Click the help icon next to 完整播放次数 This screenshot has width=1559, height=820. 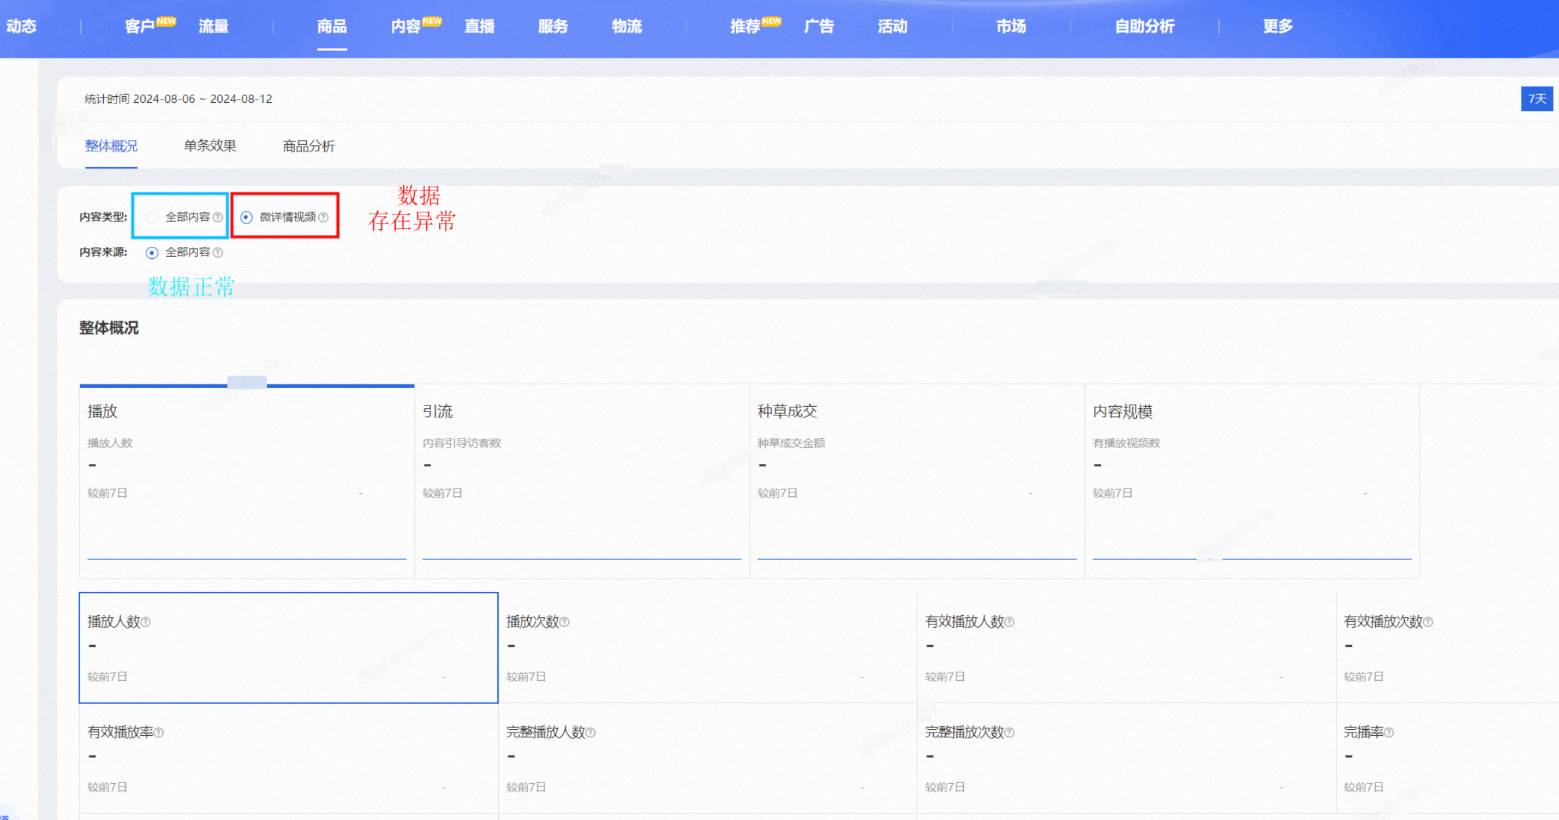click(x=1010, y=733)
